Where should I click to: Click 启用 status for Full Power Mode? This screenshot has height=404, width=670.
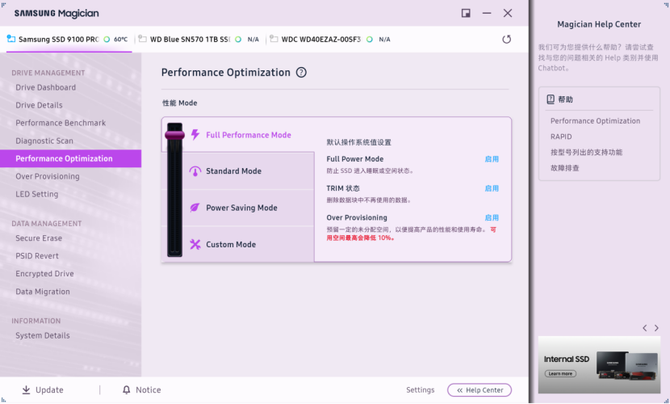point(492,159)
